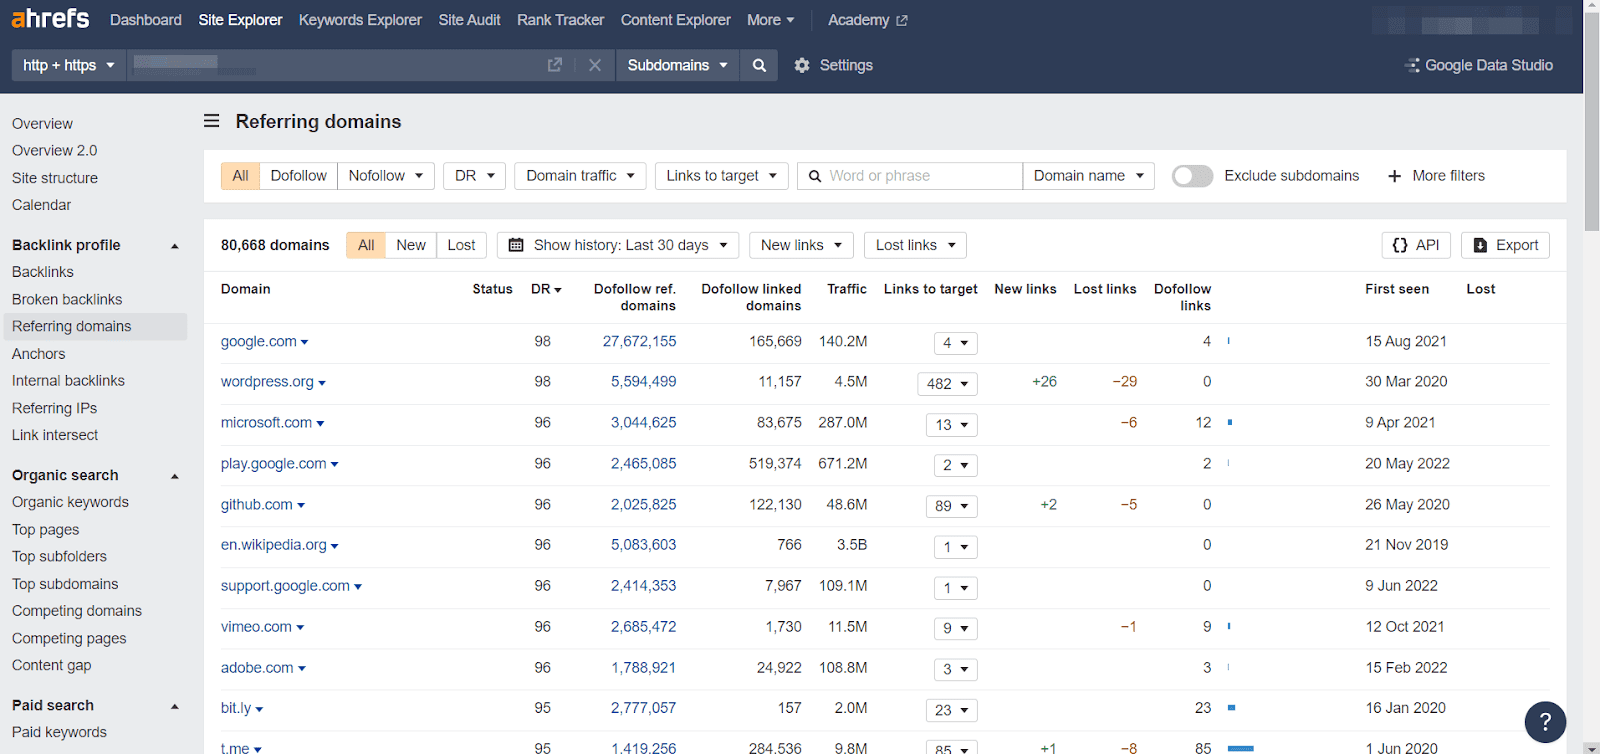Open Content Explorer

point(675,20)
